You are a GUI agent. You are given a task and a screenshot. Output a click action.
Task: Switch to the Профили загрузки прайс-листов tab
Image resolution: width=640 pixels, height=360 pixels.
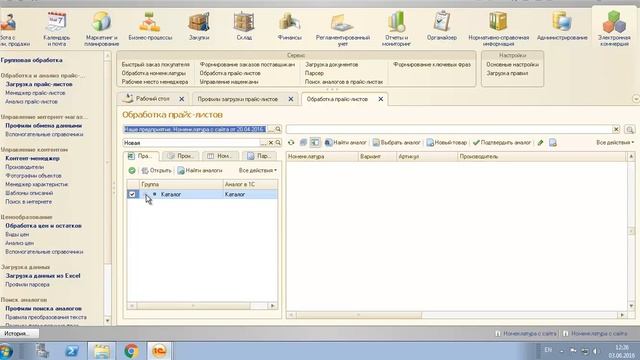coord(238,99)
